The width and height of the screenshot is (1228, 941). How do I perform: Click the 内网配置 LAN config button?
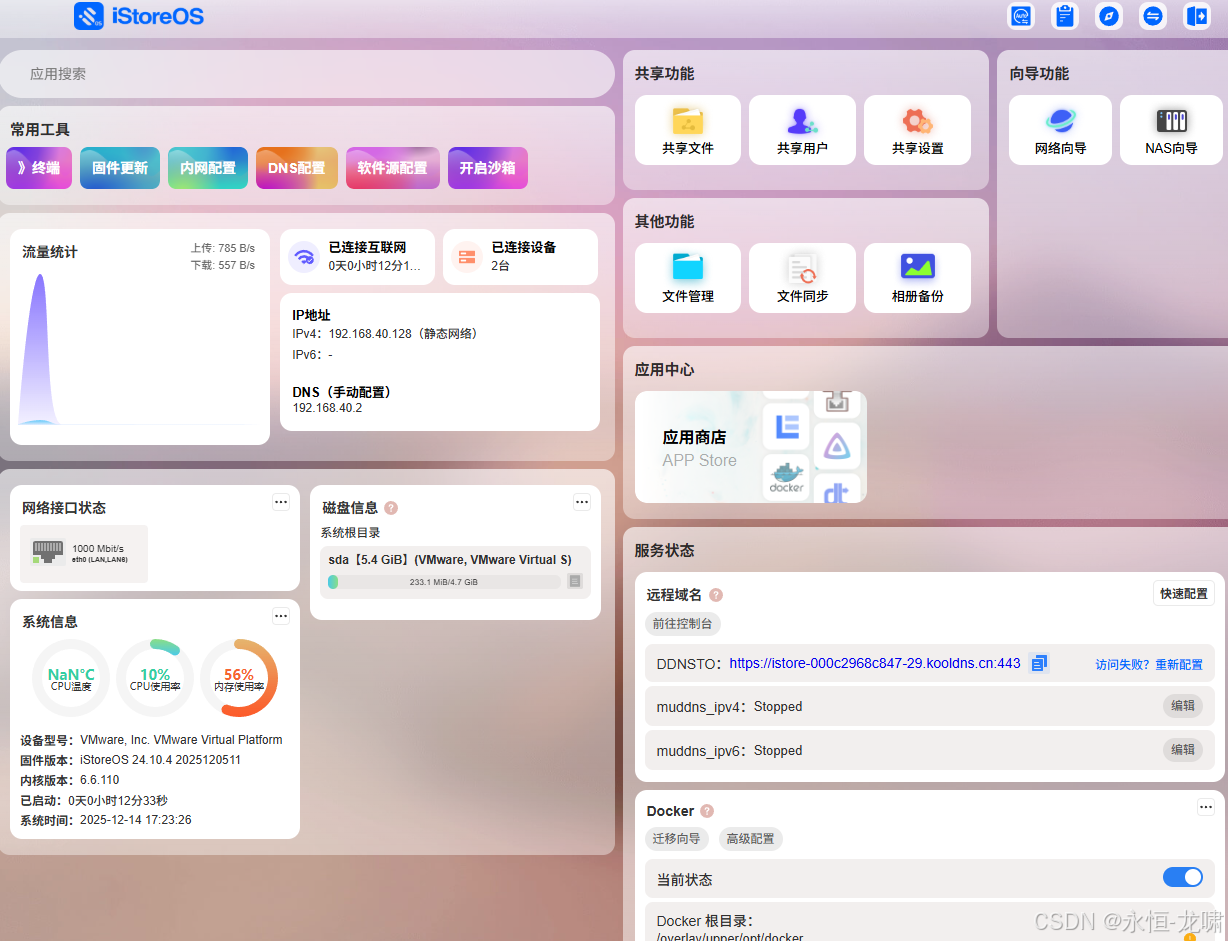point(208,168)
